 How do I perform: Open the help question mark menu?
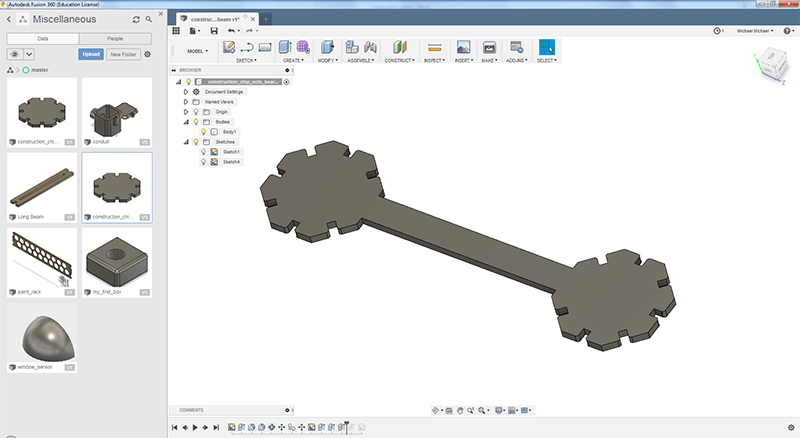pos(787,31)
